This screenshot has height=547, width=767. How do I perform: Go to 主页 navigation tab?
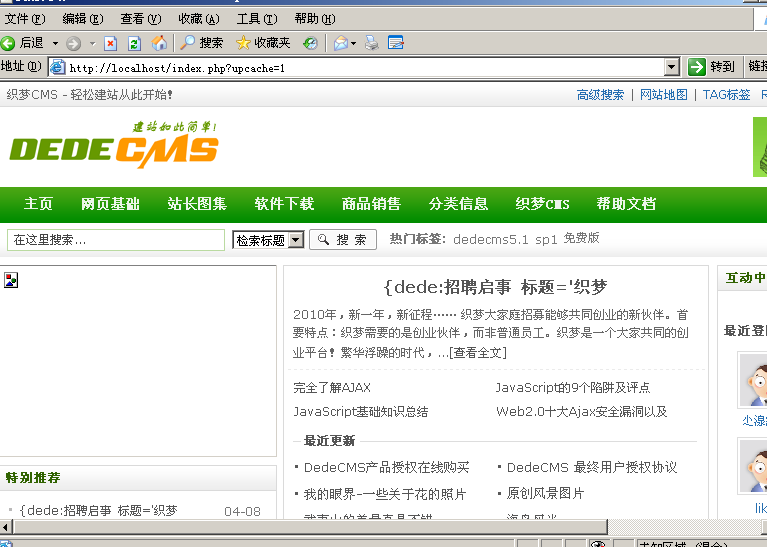tap(38, 204)
